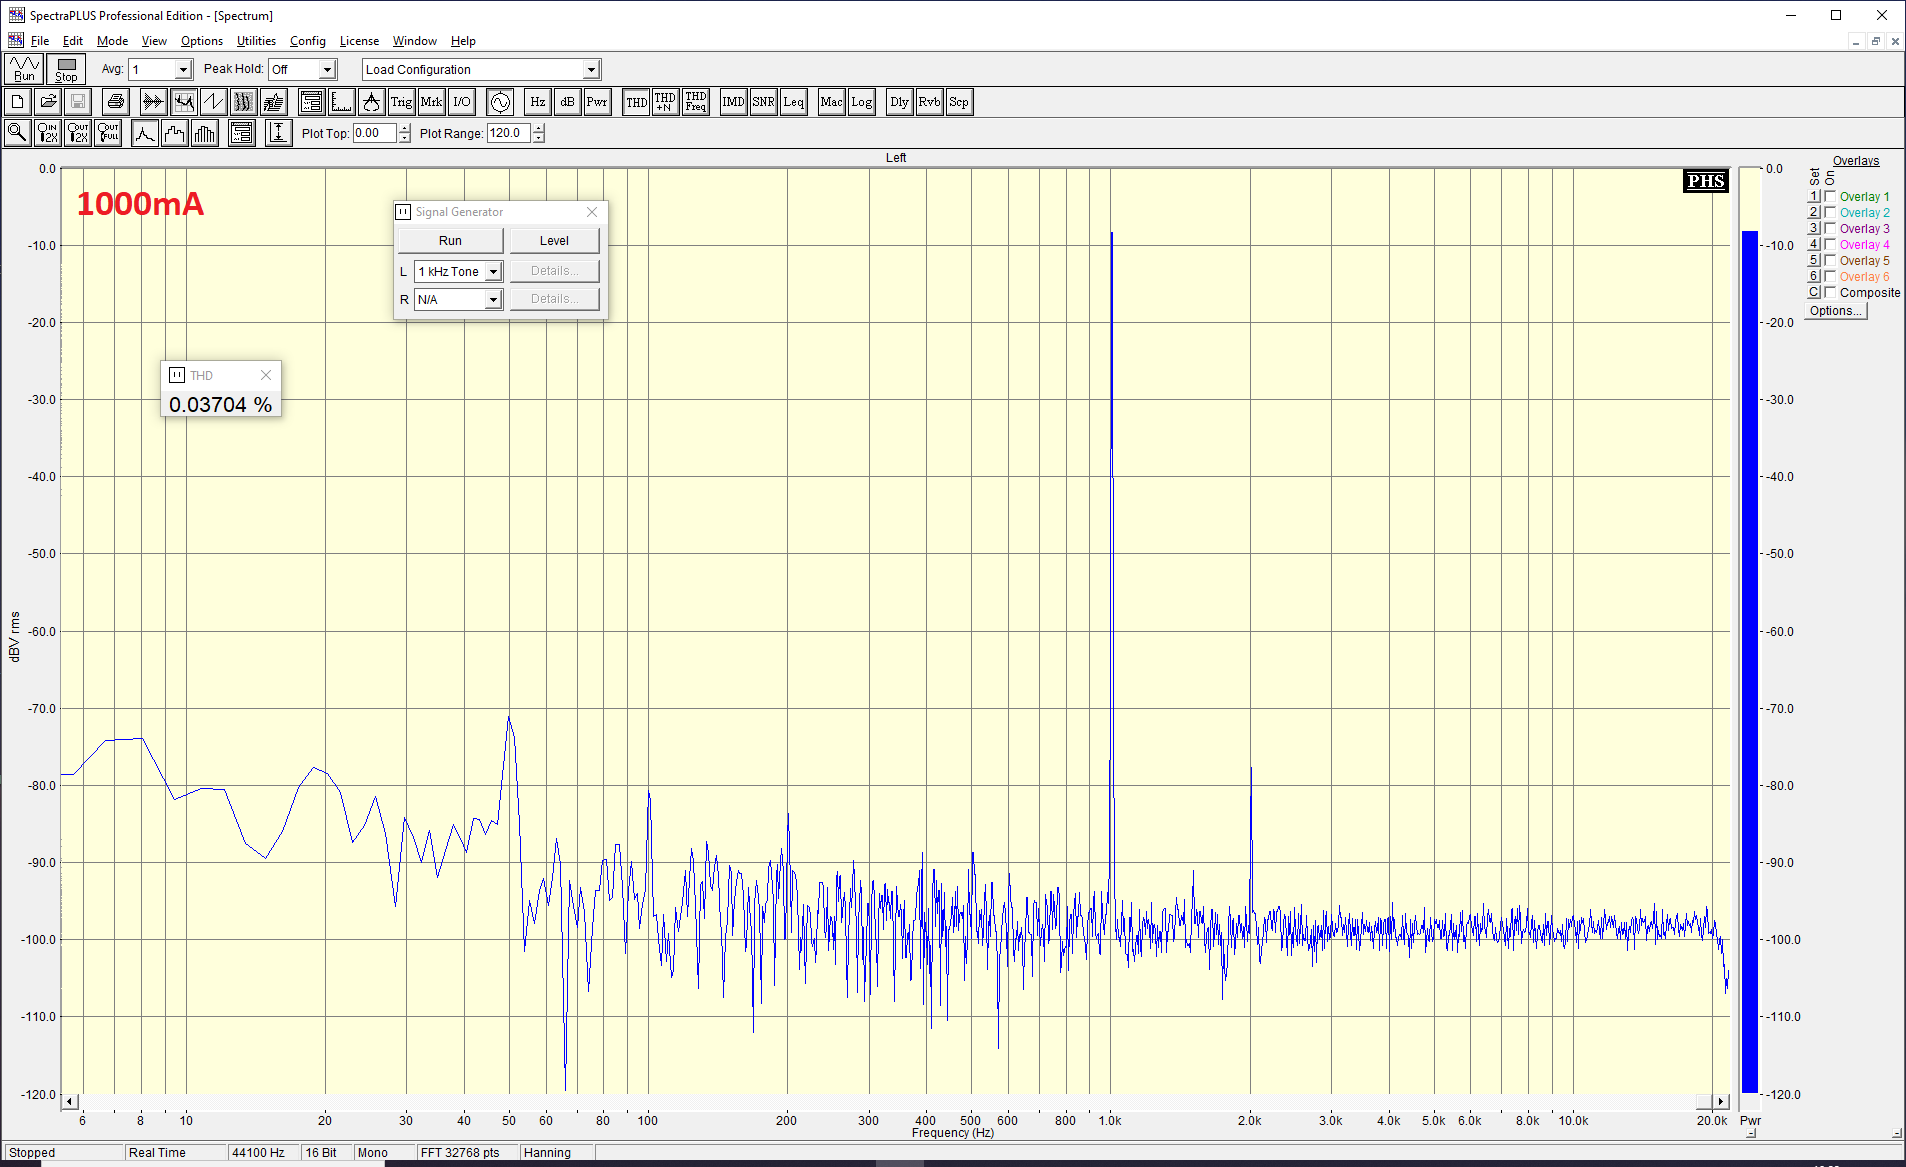Click the Stop analyzer icon
The height and width of the screenshot is (1167, 1906).
coord(66,69)
